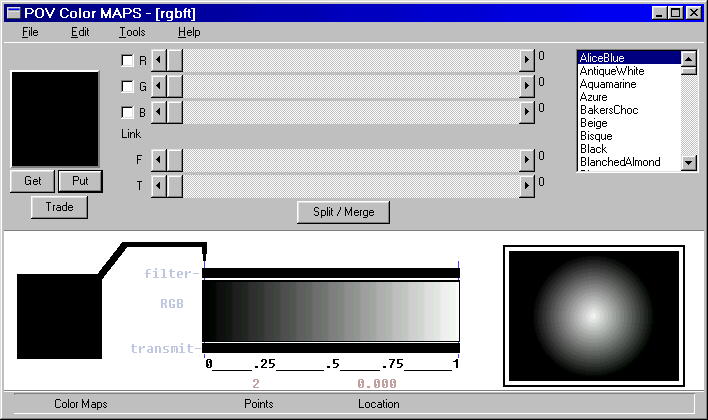The height and width of the screenshot is (420, 708).
Task: Click the RGB gradient bar
Action: 331,311
